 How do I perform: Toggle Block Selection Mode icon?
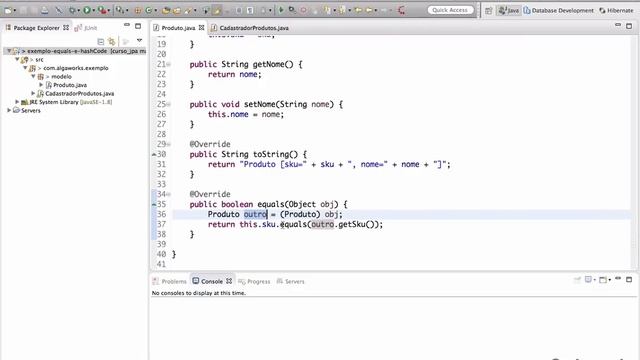coord(239,10)
